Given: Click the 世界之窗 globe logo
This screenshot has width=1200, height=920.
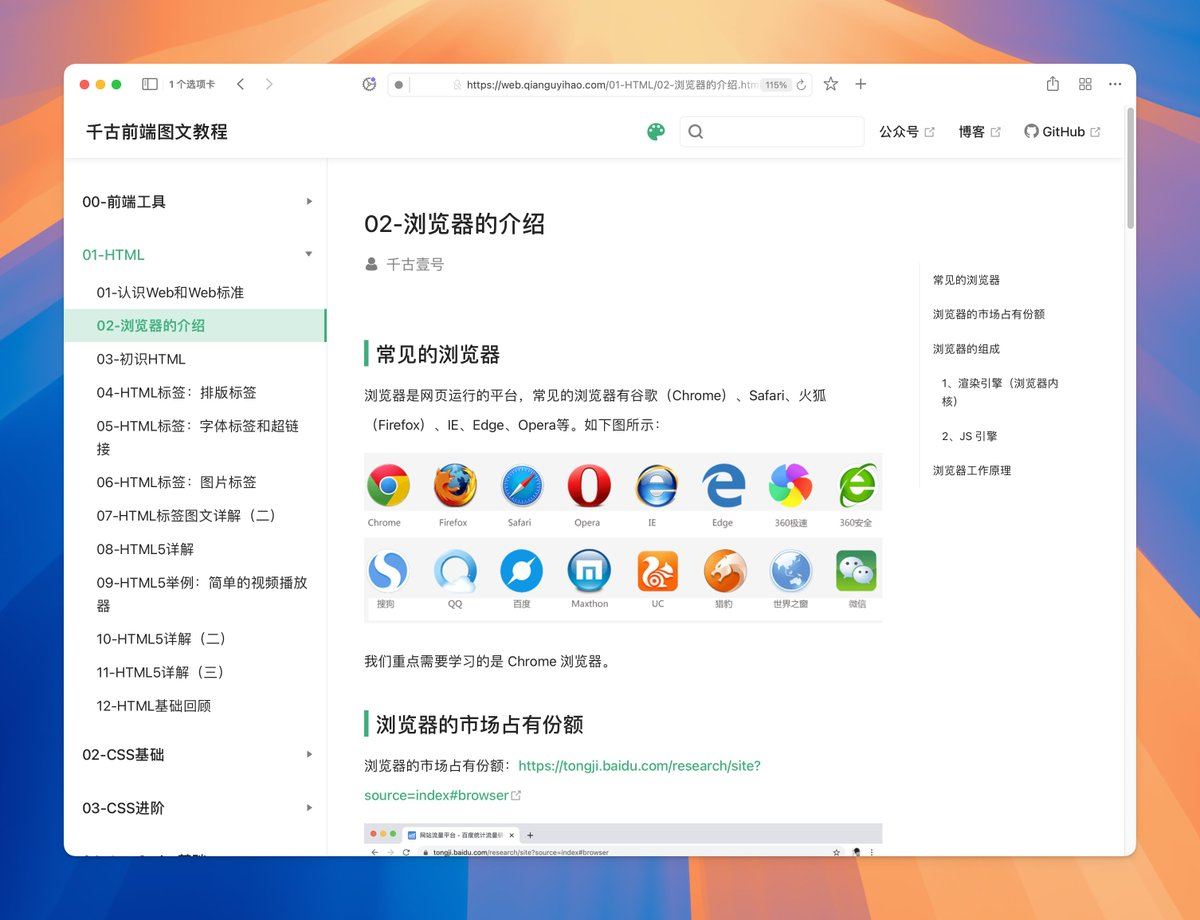Looking at the screenshot, I should 790,572.
